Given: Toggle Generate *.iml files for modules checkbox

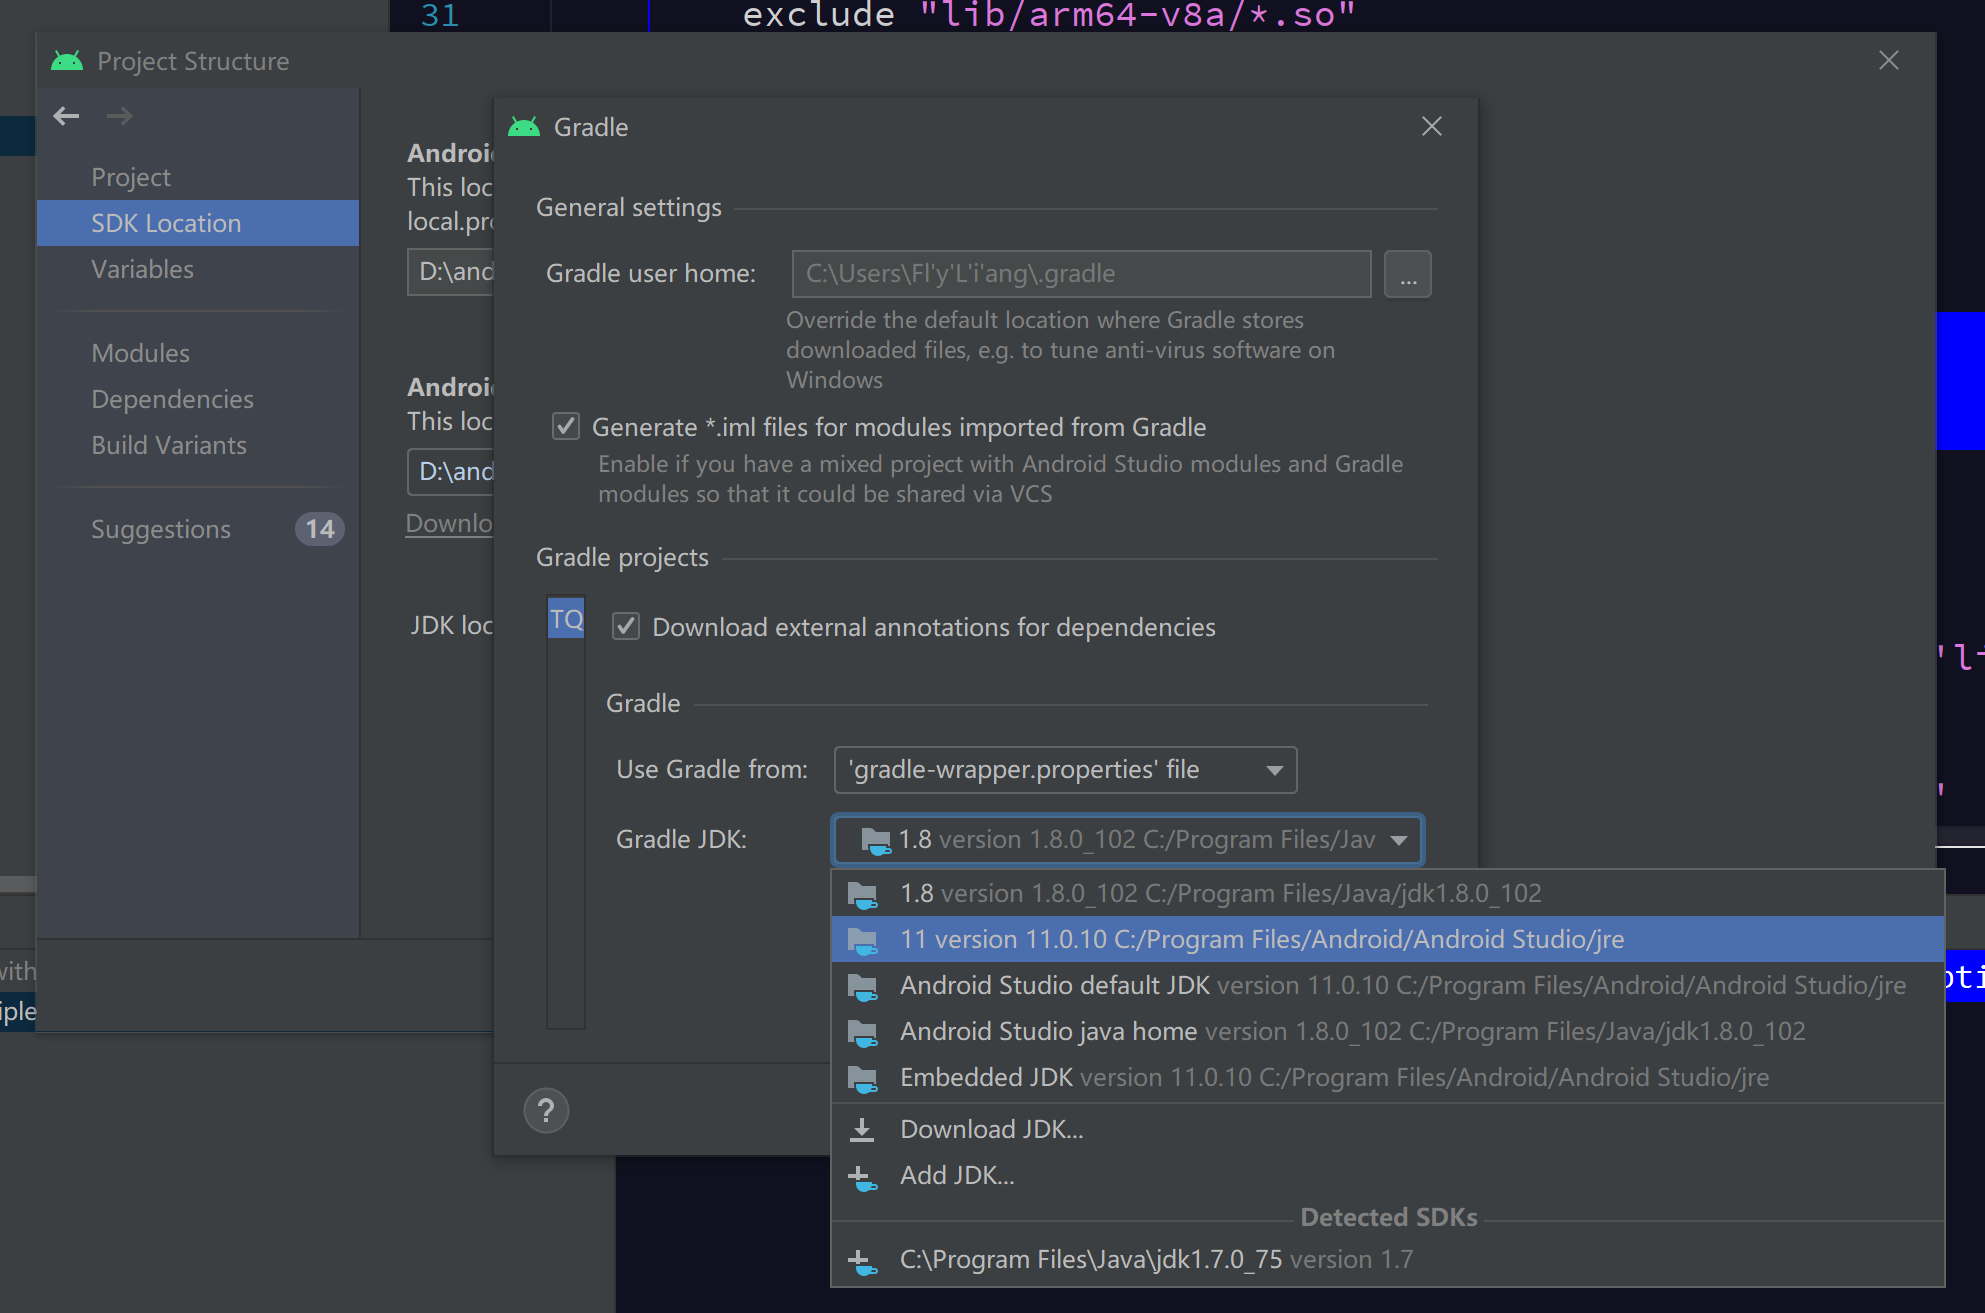Looking at the screenshot, I should 566,427.
